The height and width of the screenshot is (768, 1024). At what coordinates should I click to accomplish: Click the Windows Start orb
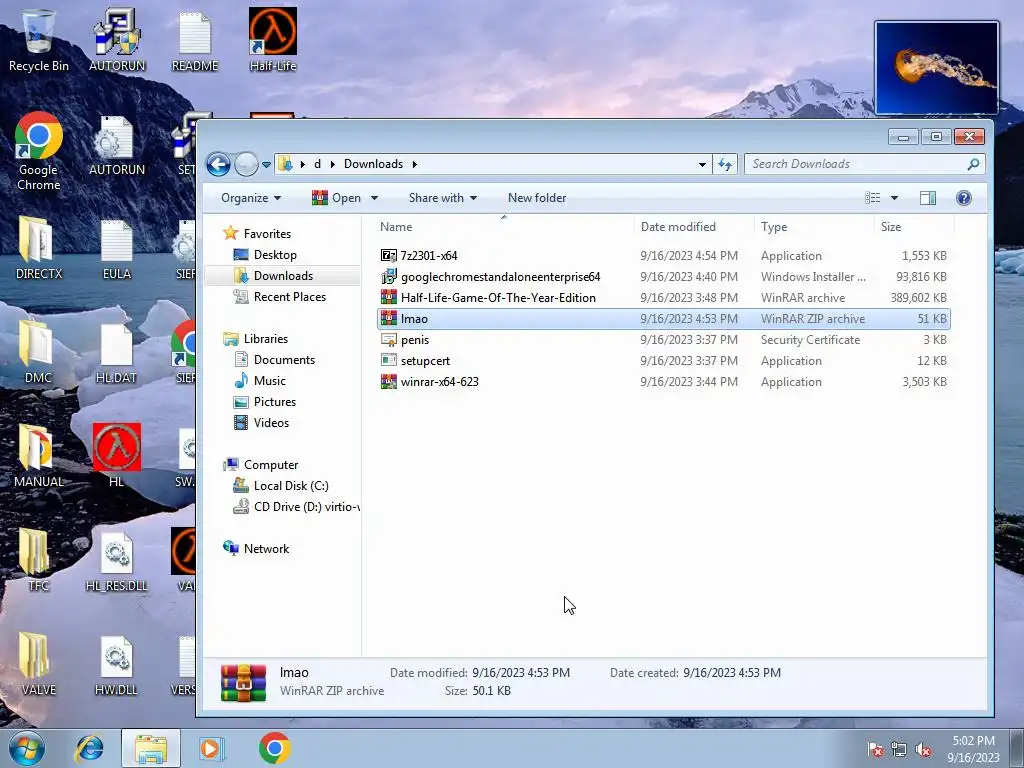tap(27, 748)
